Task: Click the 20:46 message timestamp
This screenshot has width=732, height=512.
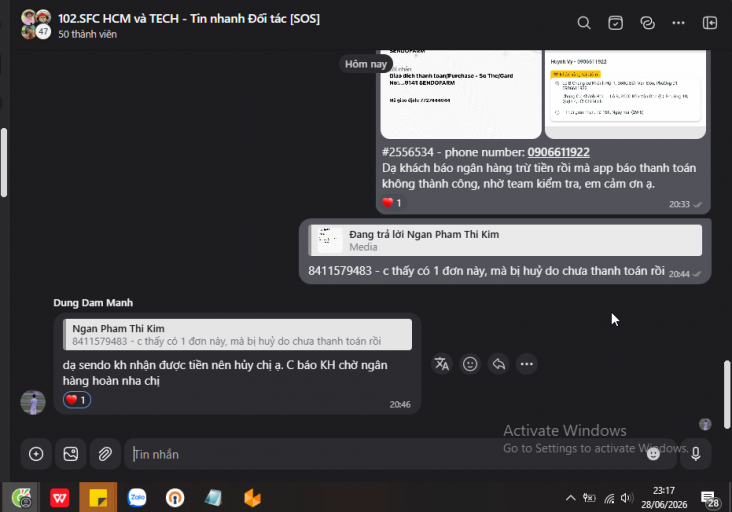Action: point(400,405)
